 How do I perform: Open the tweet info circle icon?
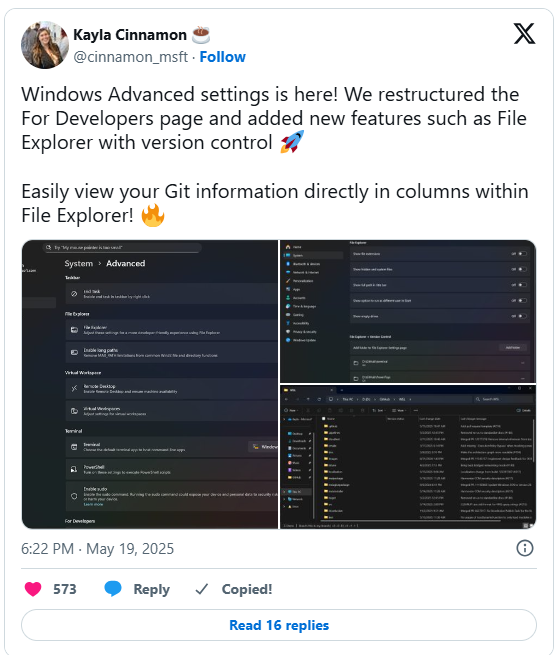click(x=525, y=548)
